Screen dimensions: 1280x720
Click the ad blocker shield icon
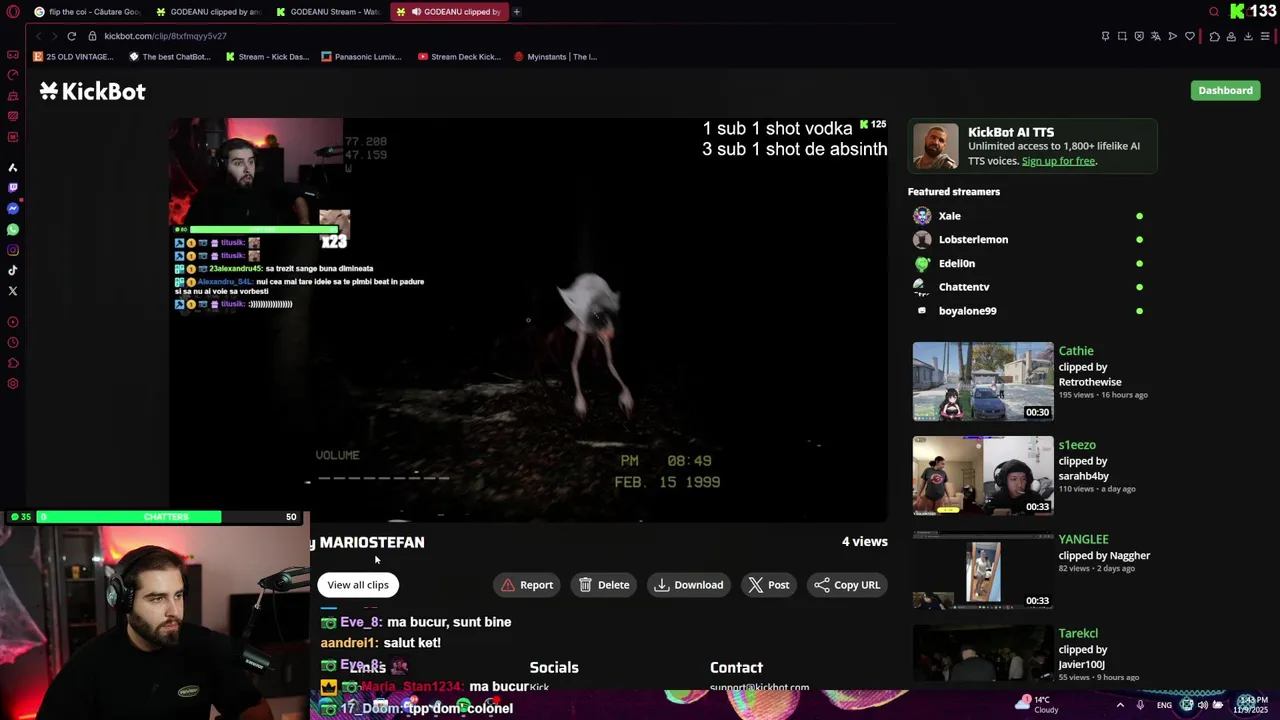1139,36
